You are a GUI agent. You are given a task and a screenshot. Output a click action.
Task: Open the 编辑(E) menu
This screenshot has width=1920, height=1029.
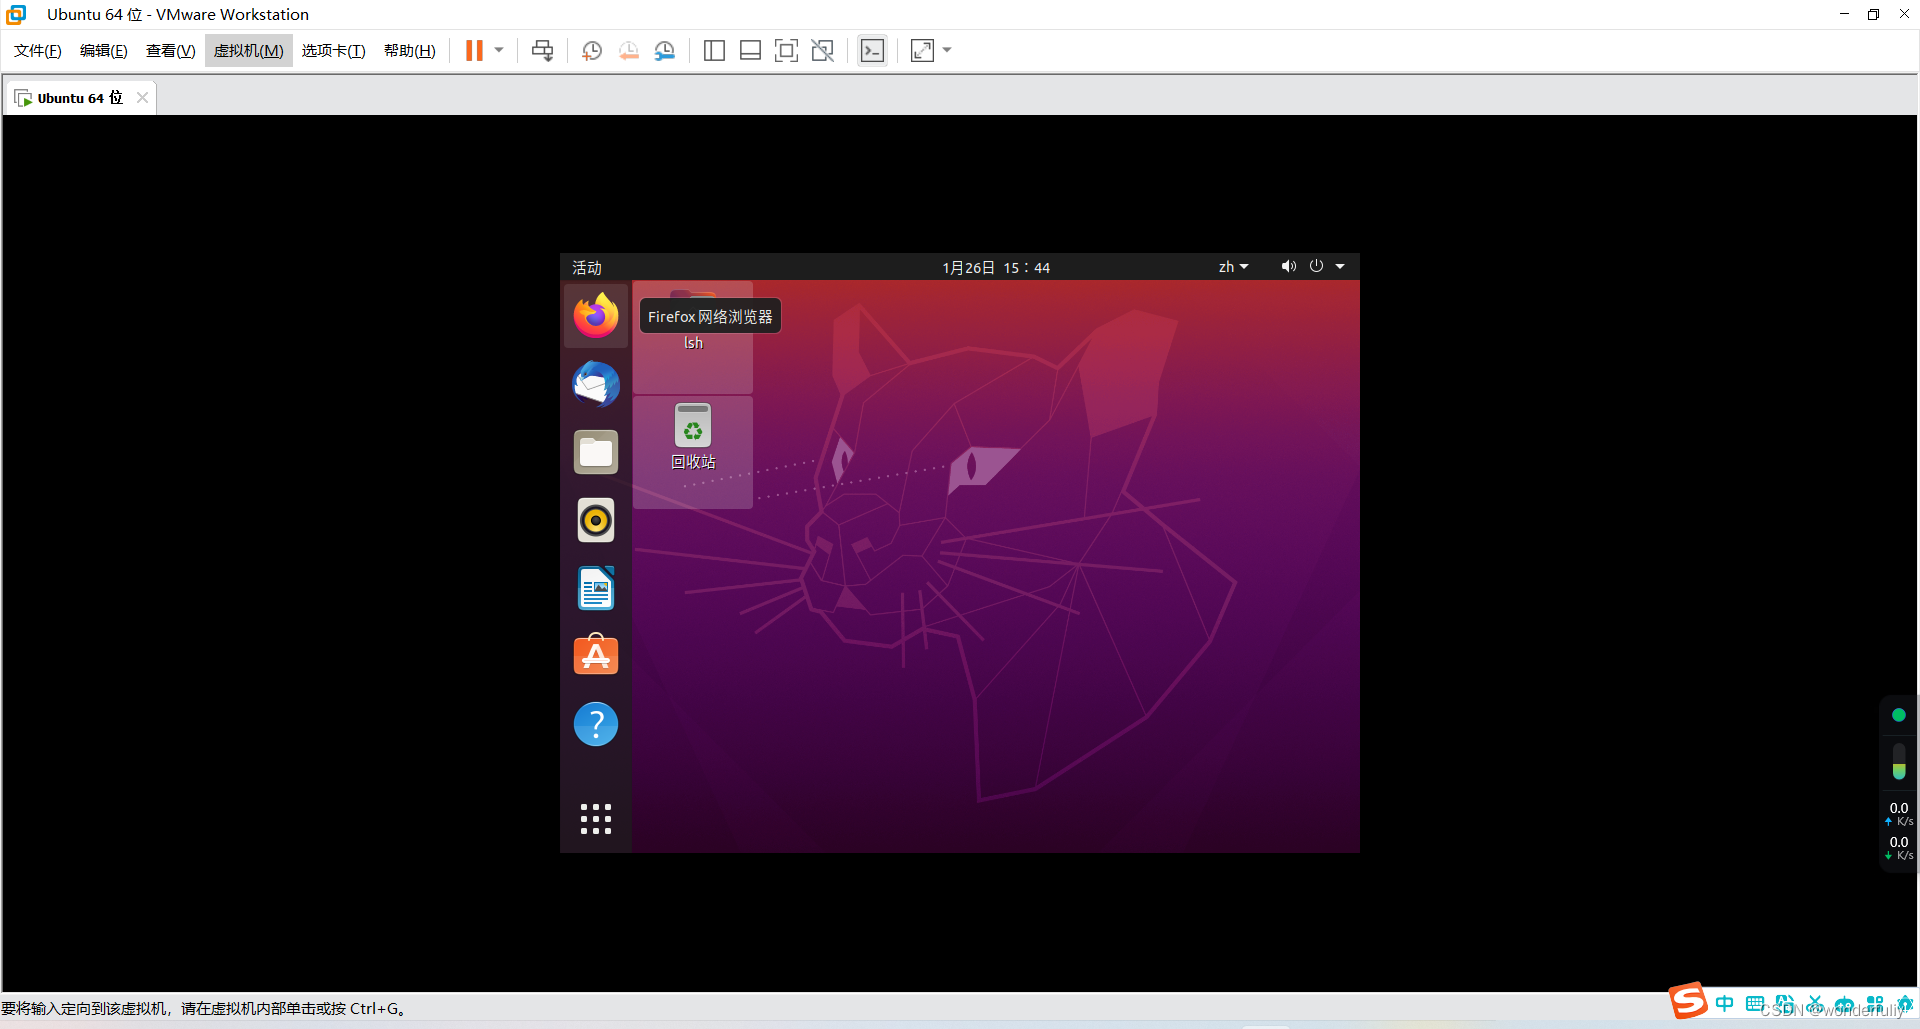(x=104, y=51)
